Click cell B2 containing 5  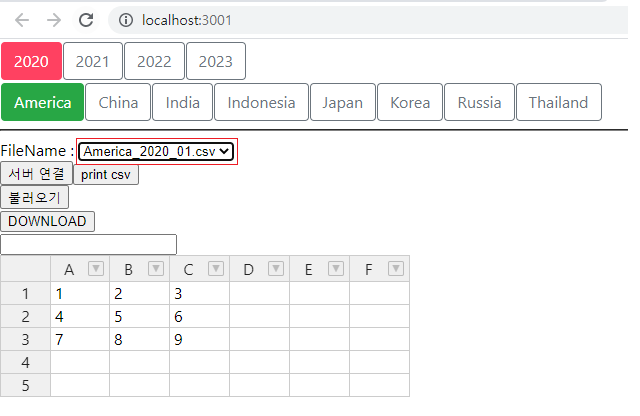pyautogui.click(x=140, y=316)
